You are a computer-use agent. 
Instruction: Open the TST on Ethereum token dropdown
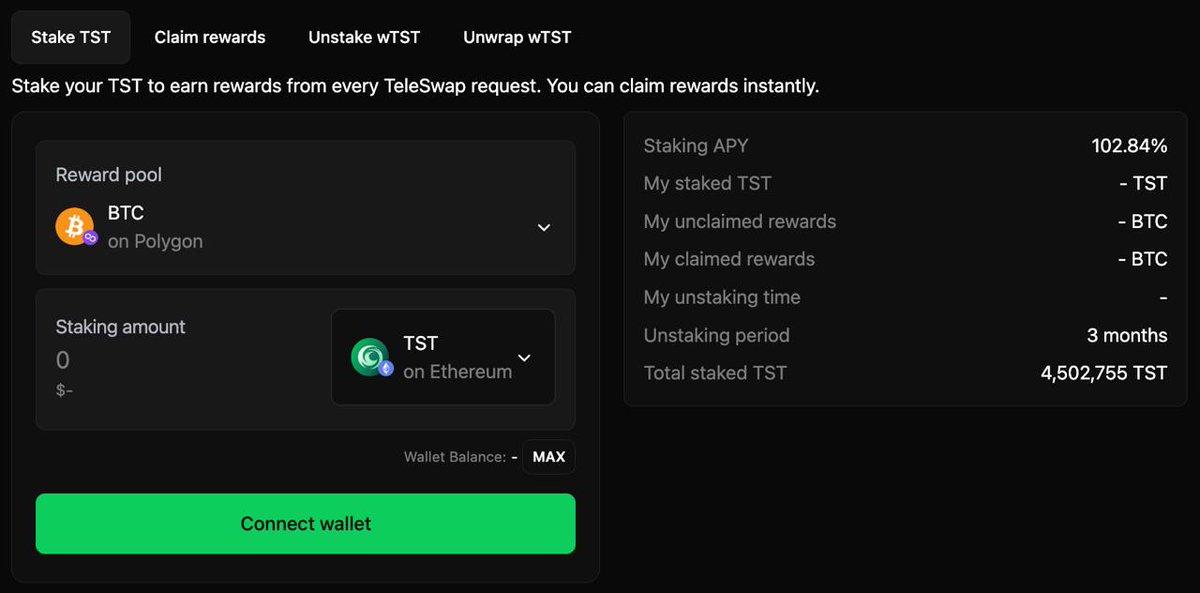[x=443, y=357]
